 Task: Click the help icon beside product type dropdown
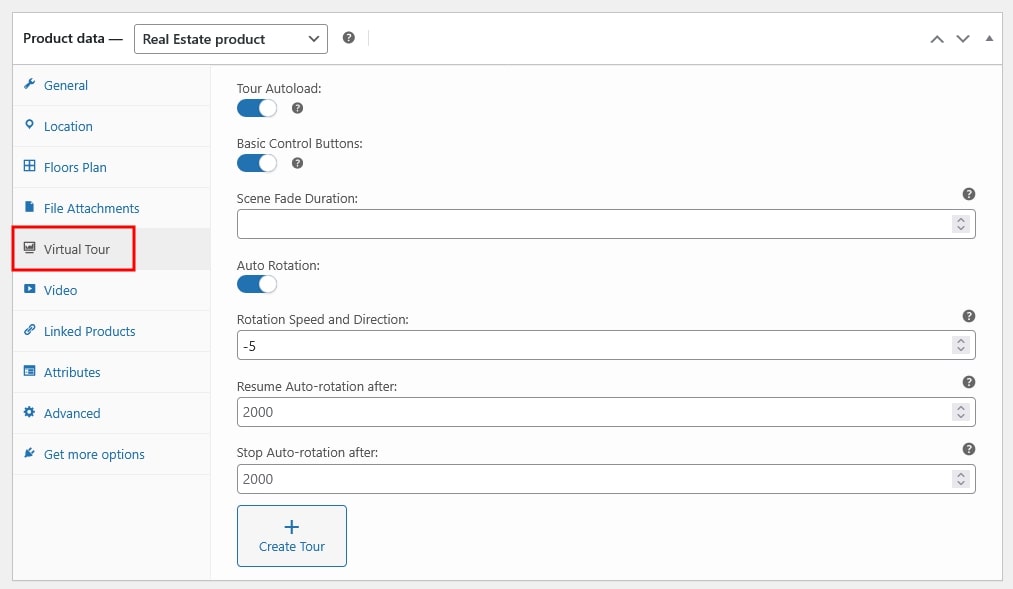(348, 38)
